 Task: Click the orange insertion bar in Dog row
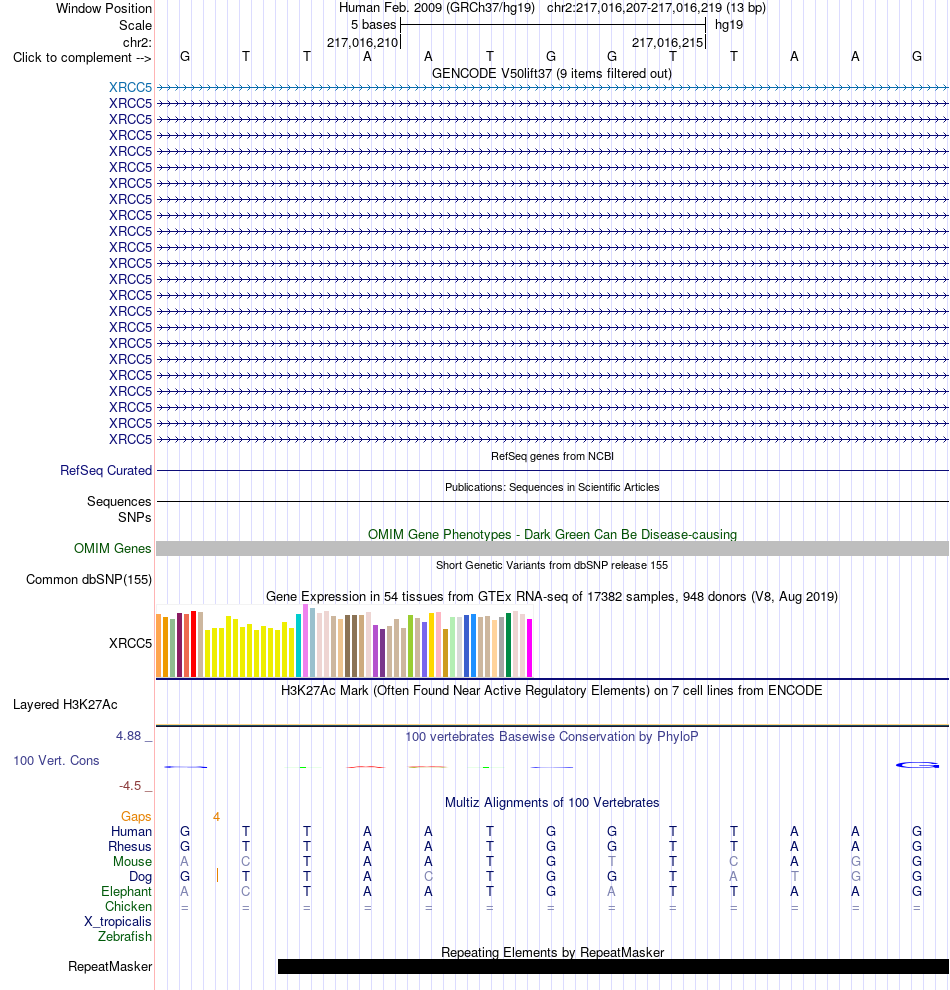tap(217, 875)
